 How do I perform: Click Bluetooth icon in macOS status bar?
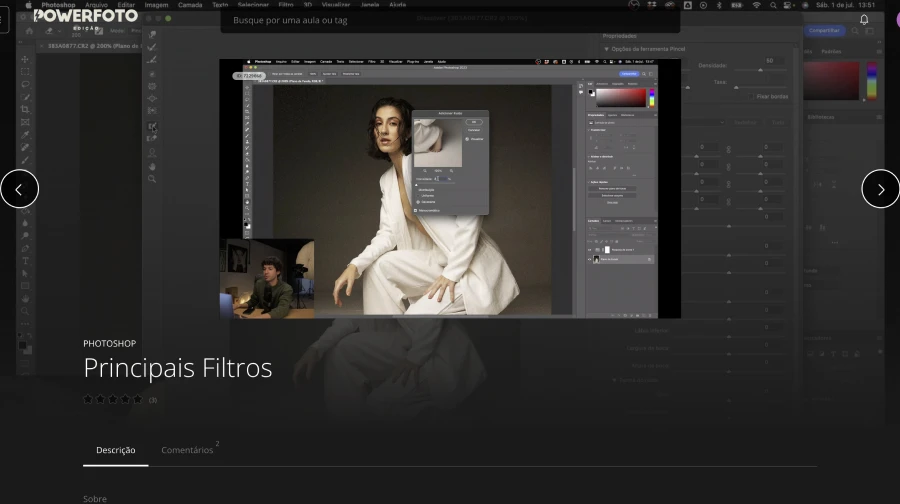719,5
